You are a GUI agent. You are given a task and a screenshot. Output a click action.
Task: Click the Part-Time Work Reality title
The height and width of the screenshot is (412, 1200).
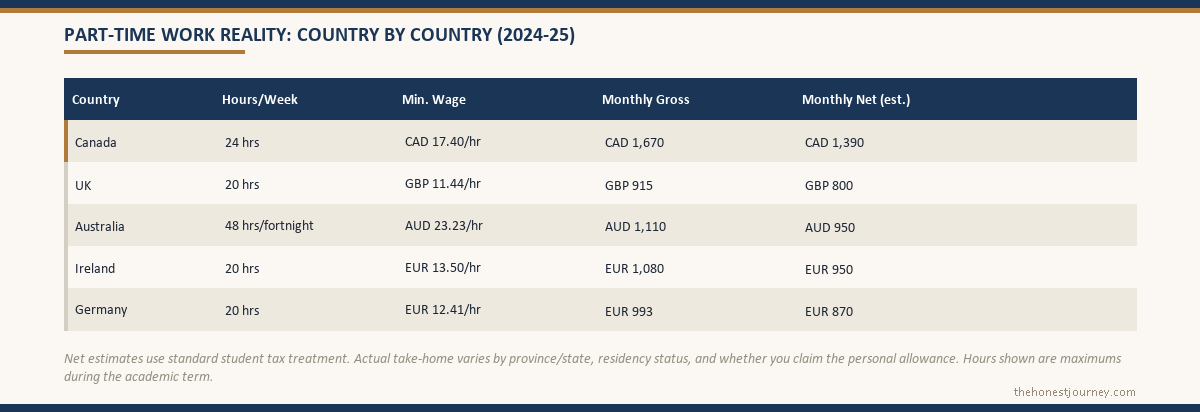pos(319,35)
